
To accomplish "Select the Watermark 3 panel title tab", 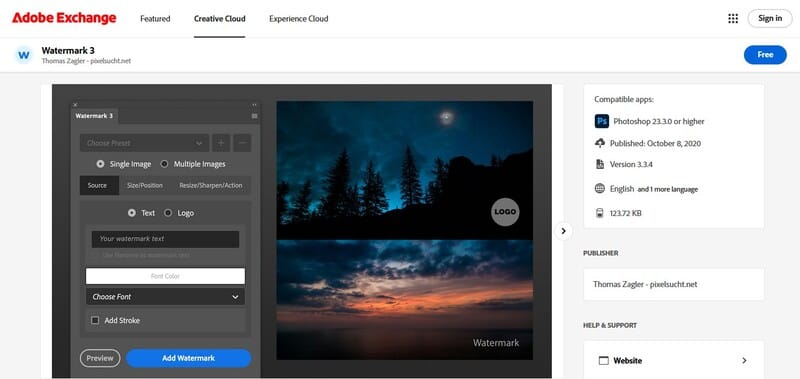I will (94, 116).
